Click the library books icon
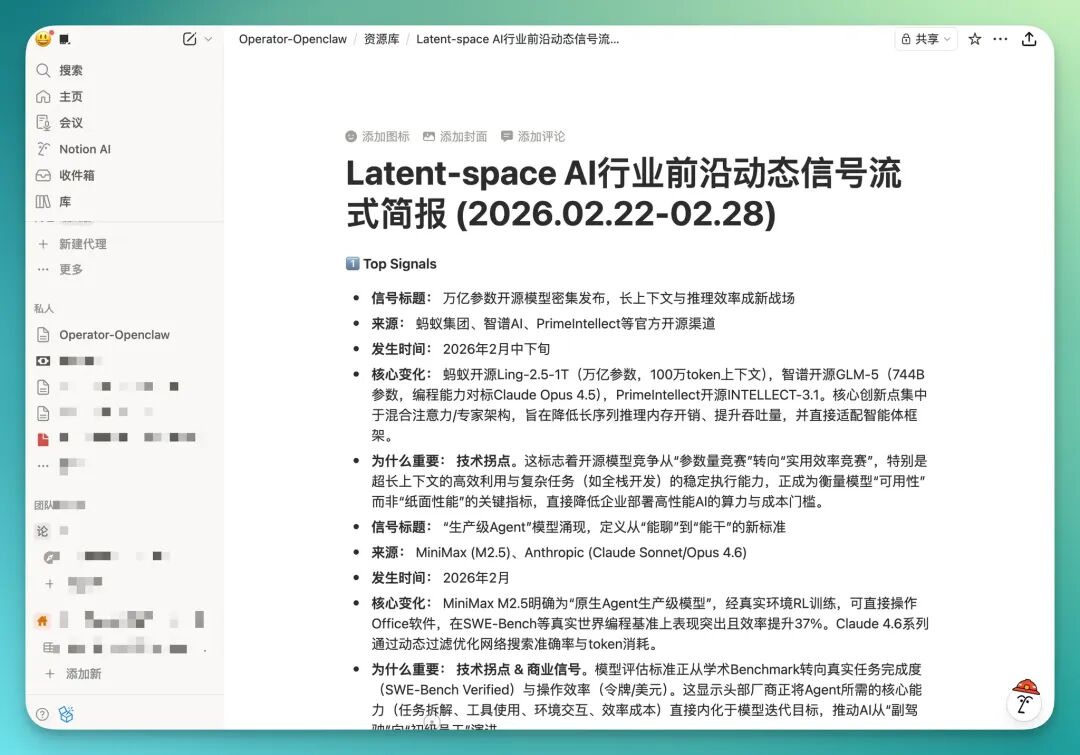 point(43,201)
